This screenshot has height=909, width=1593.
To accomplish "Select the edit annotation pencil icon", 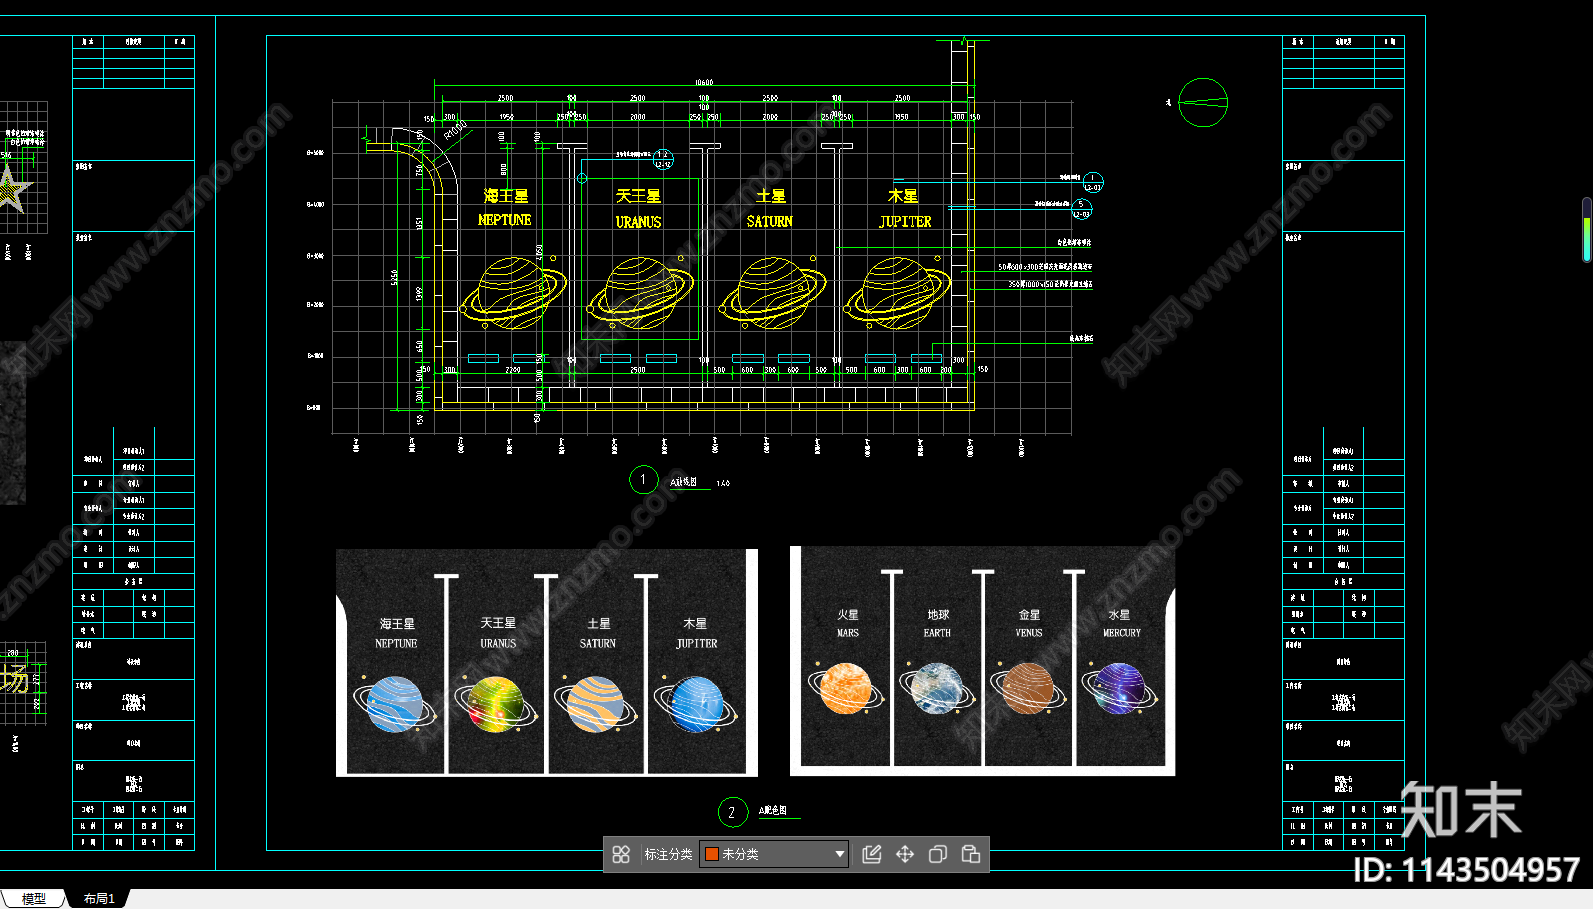I will pyautogui.click(x=872, y=854).
